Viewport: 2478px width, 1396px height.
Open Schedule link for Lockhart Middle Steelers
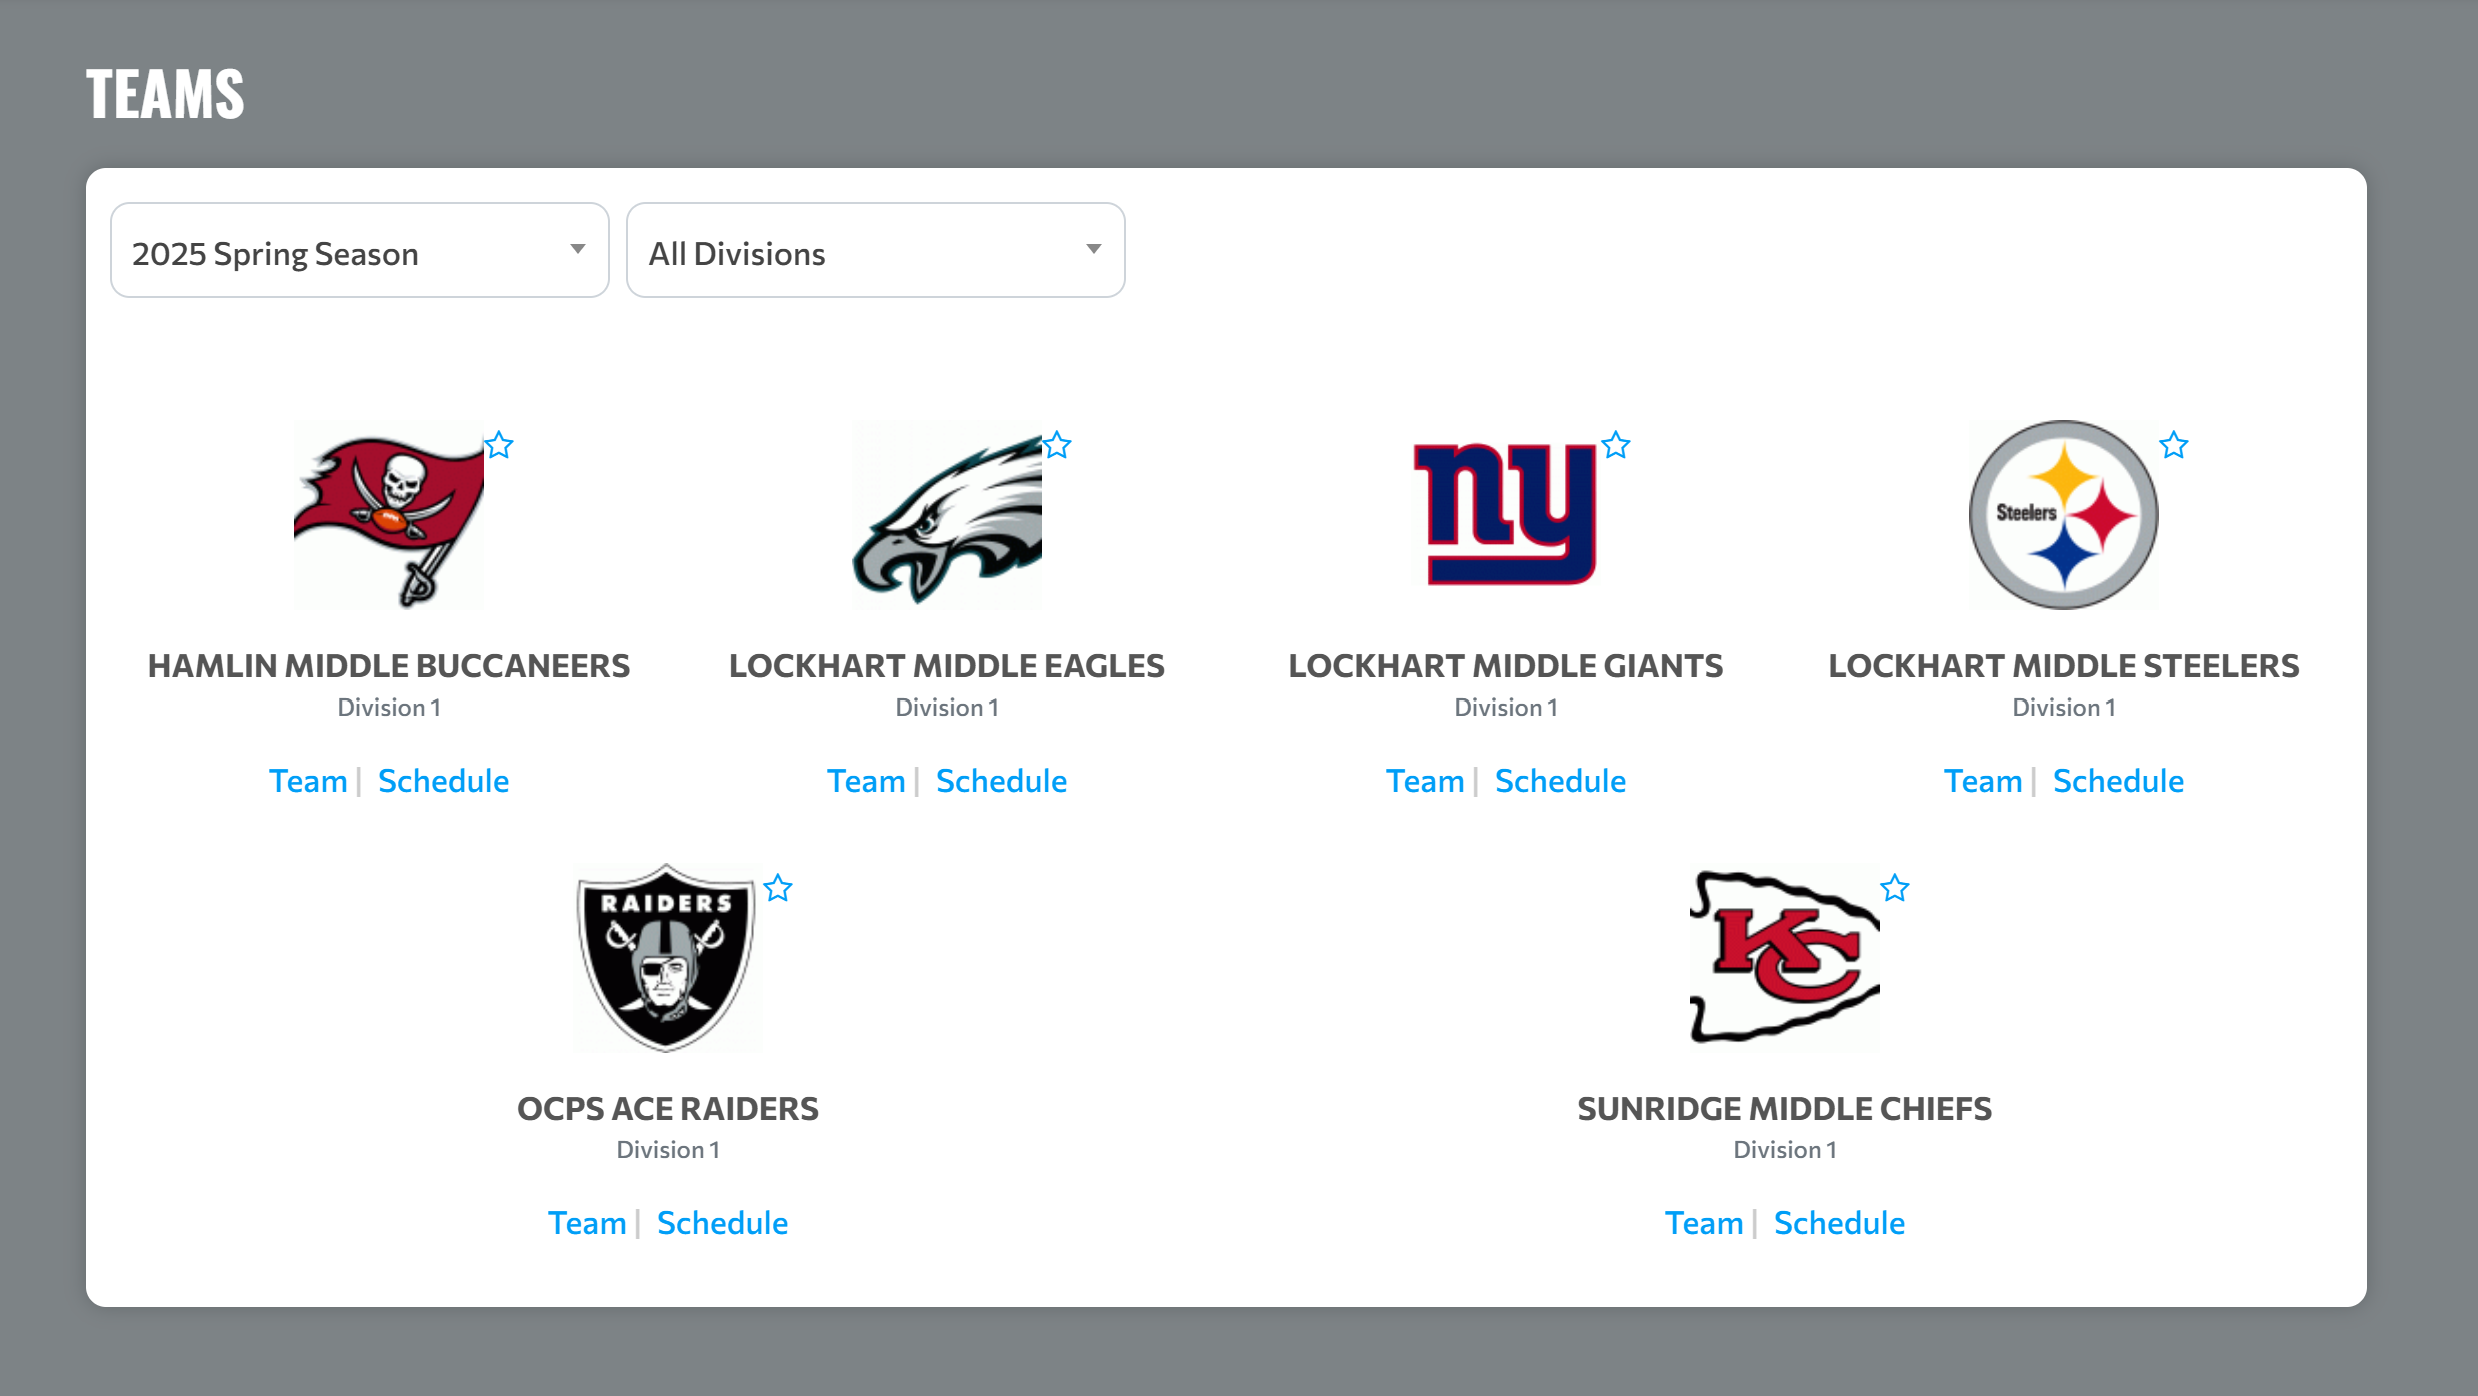point(2118,781)
